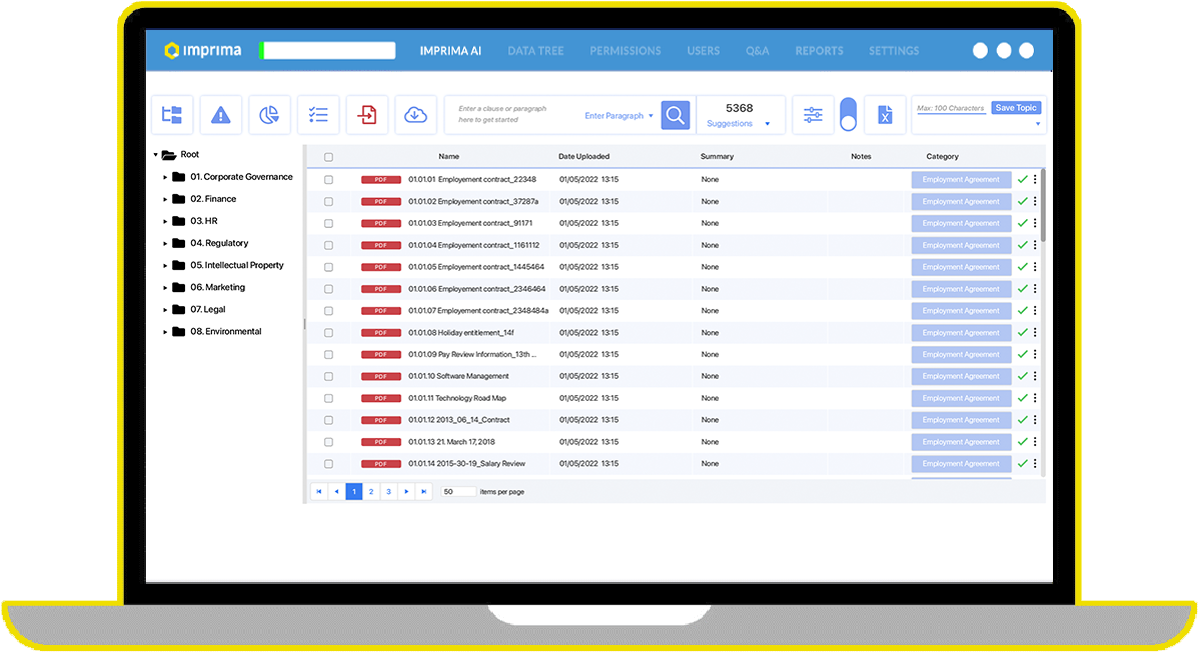Image resolution: width=1200 pixels, height=653 pixels.
Task: Open the PERMISSIONS tab
Action: pyautogui.click(x=625, y=51)
